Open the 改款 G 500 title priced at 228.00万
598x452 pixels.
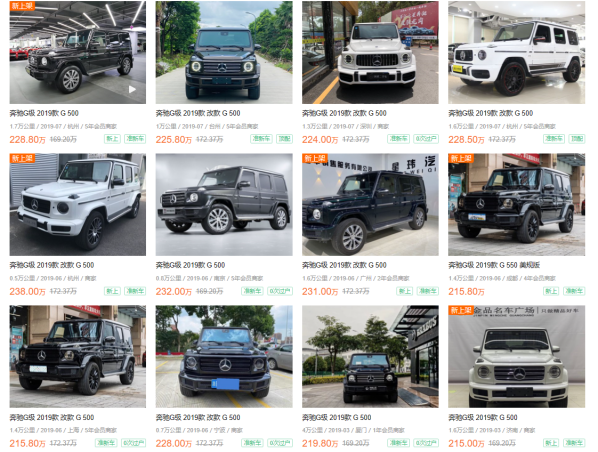(198, 417)
